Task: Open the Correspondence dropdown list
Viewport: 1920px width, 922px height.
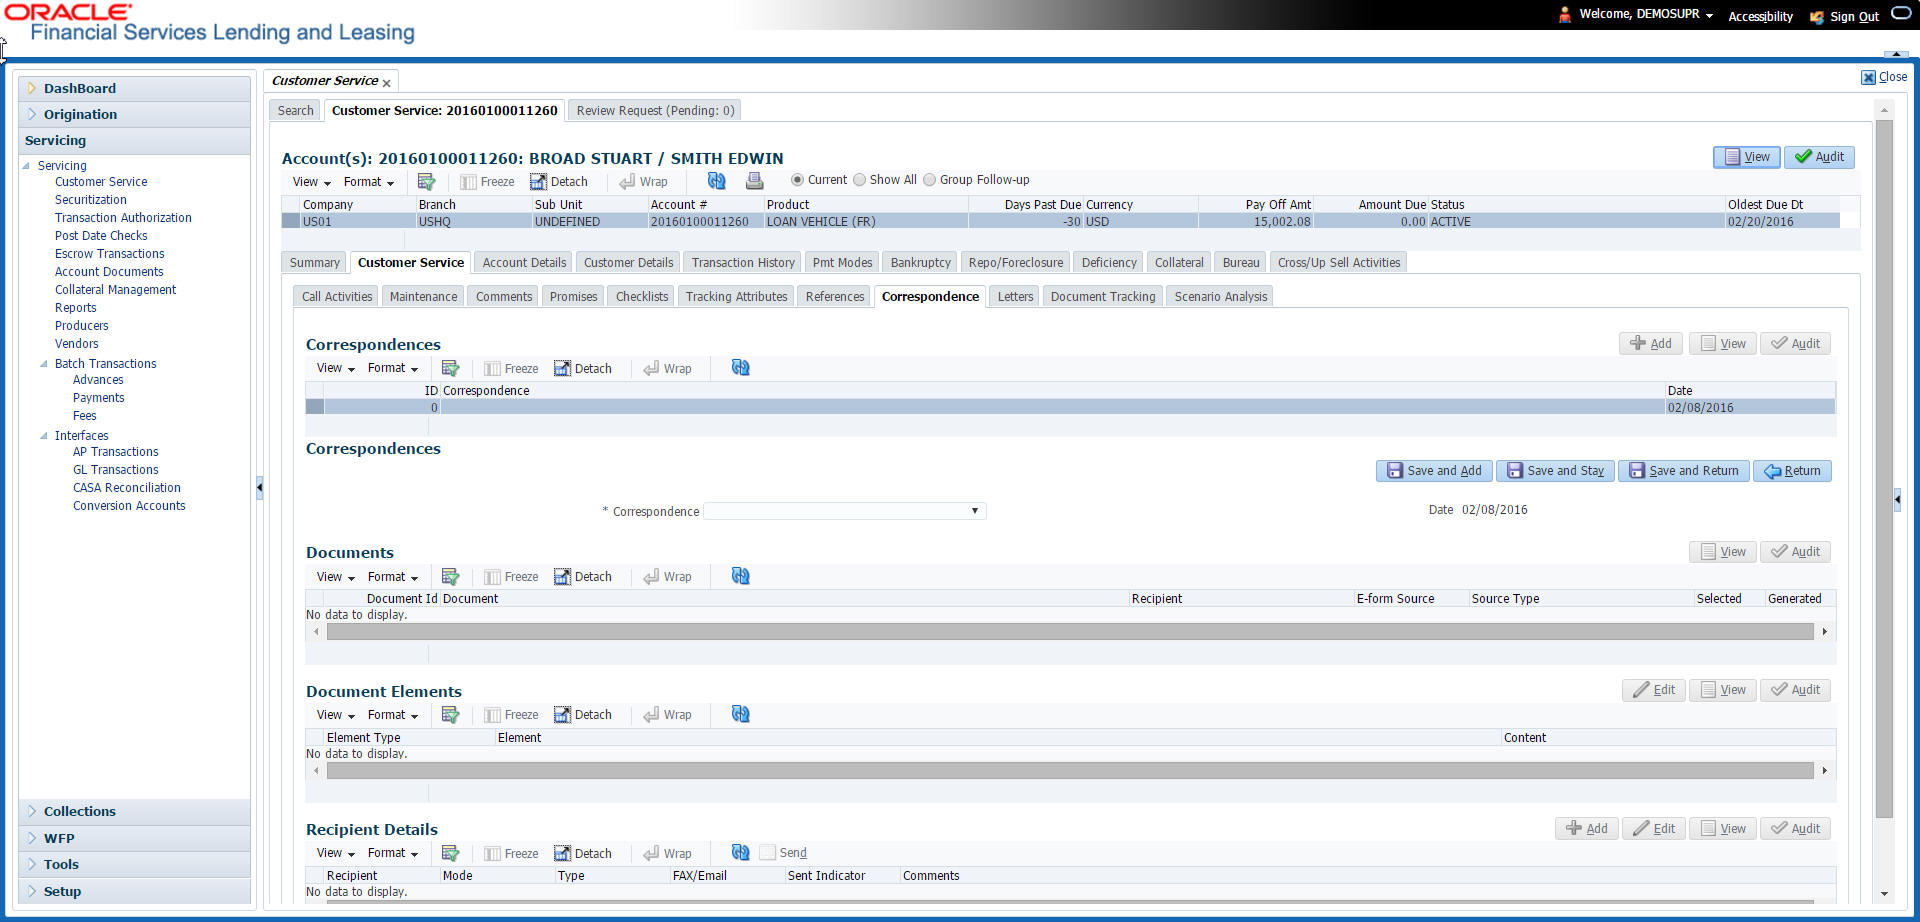Action: [974, 511]
